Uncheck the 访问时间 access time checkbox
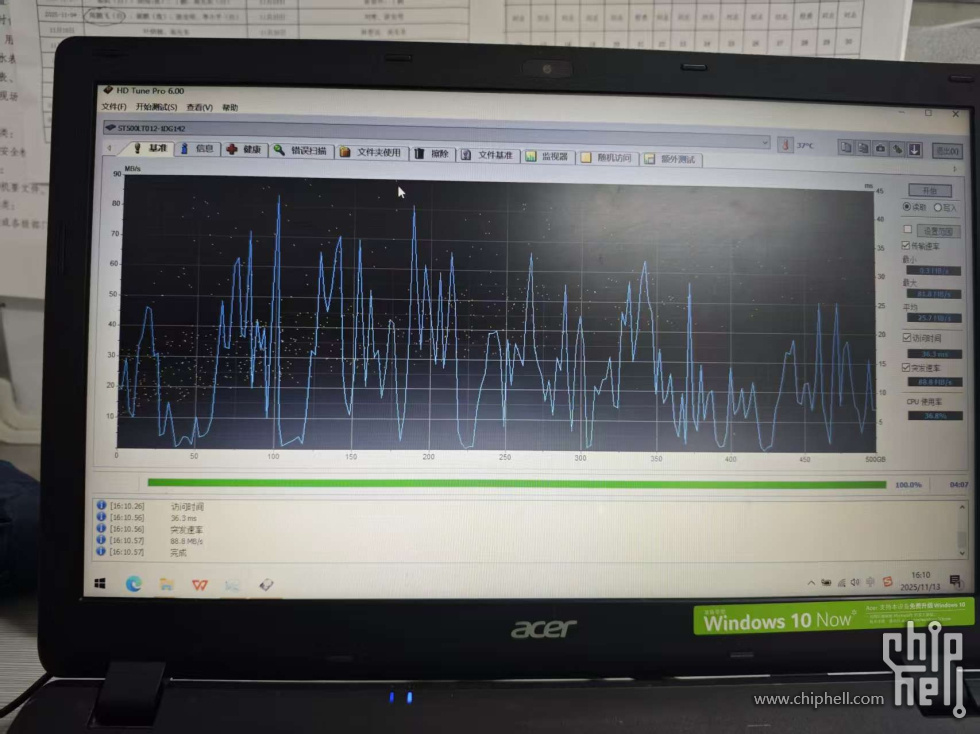980x734 pixels. 906,338
